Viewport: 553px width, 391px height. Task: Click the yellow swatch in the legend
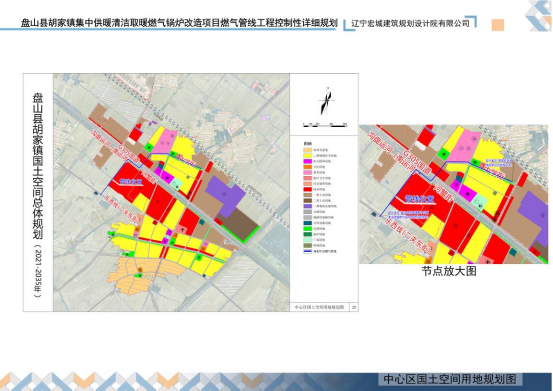[x=308, y=155]
